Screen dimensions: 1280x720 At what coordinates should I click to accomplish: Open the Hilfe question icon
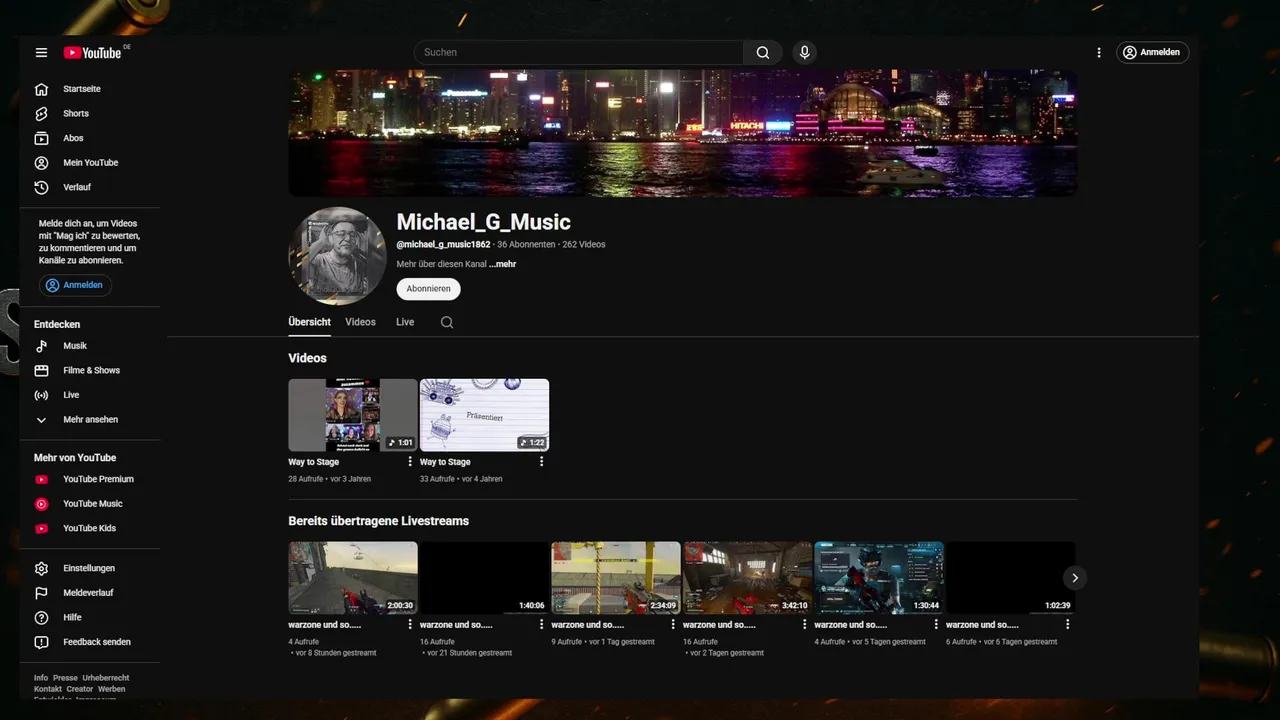(x=41, y=618)
